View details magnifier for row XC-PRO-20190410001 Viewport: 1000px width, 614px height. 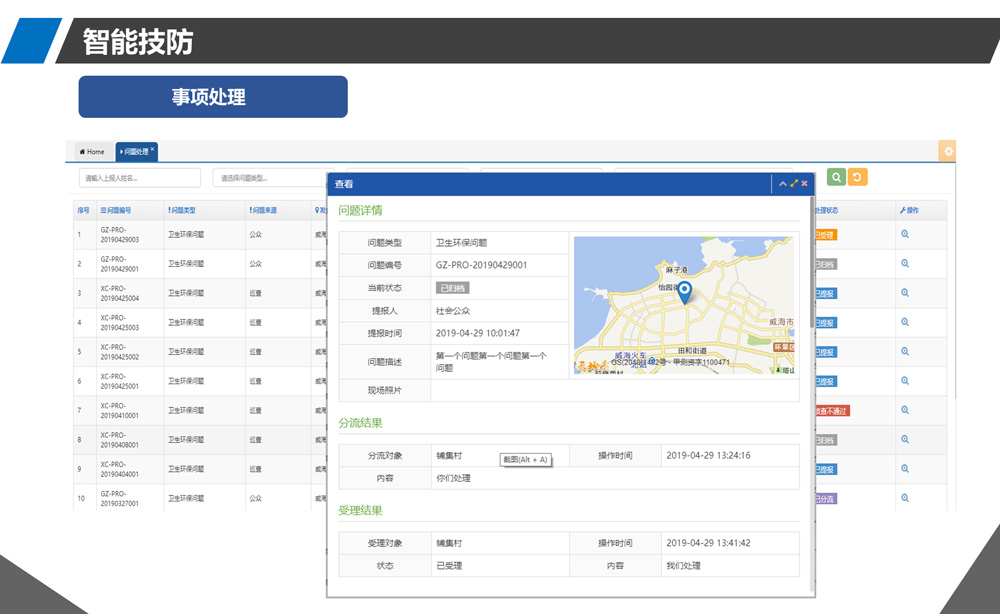(905, 410)
